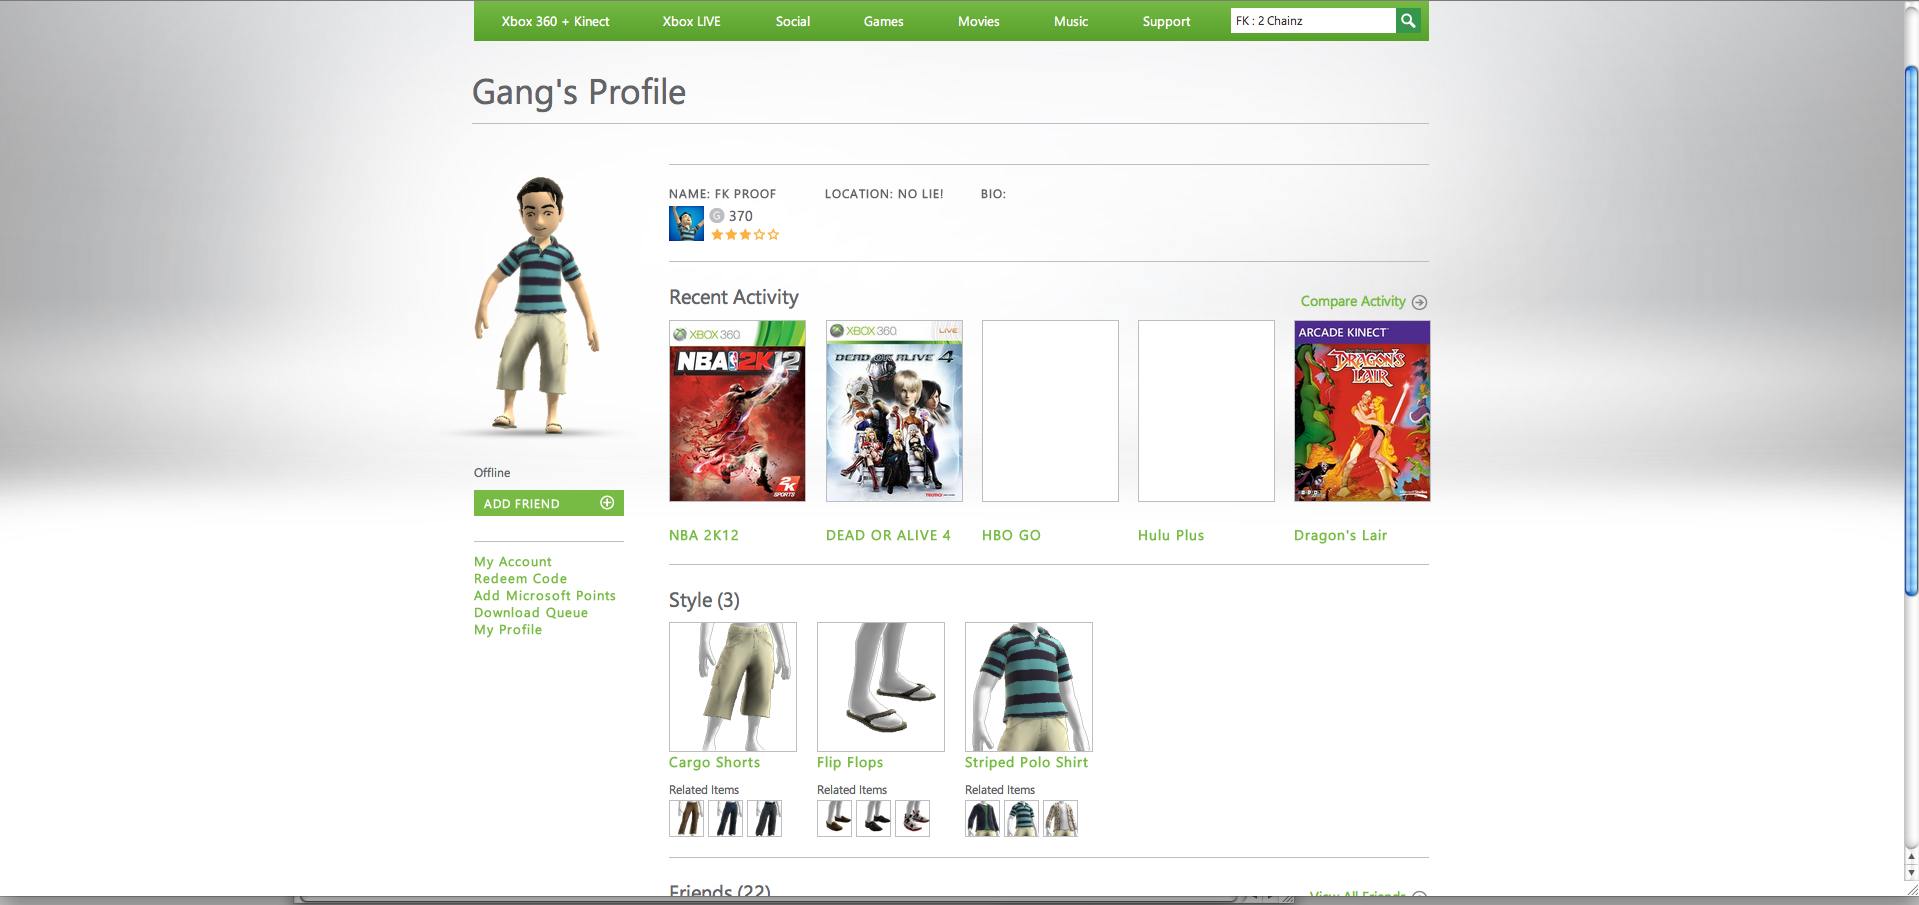Open the Cargo Shorts item image
Screen dimensions: 1919x905
tap(733, 687)
